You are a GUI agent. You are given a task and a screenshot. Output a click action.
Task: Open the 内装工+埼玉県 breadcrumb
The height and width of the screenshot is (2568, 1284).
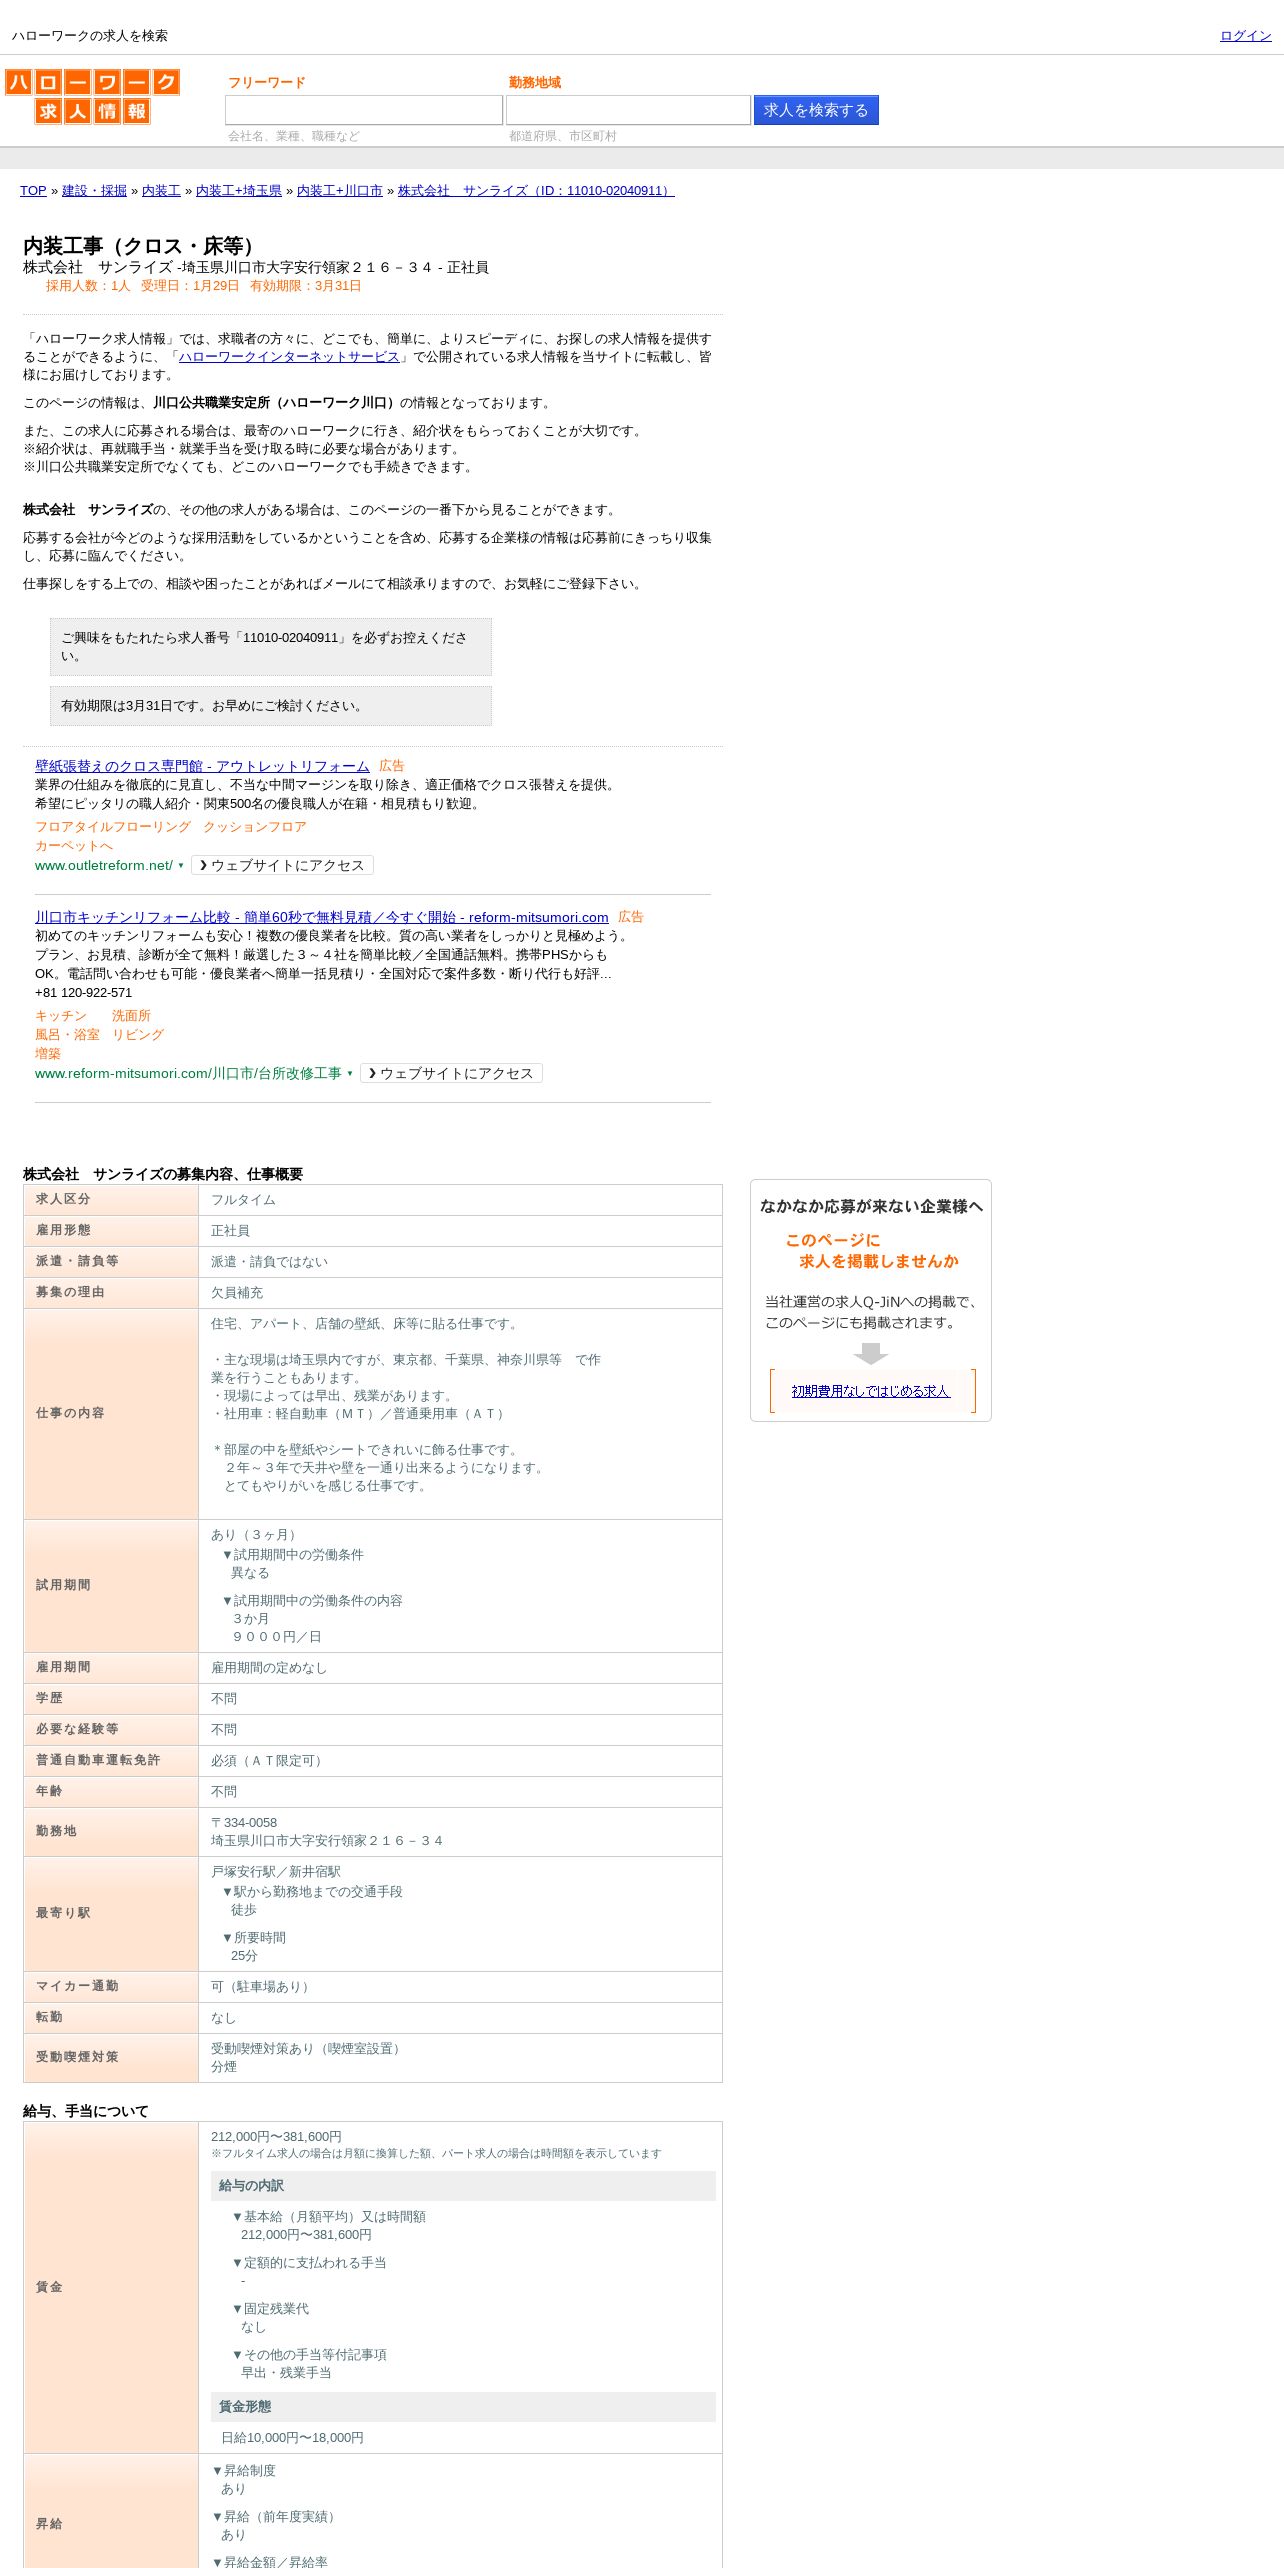[239, 191]
